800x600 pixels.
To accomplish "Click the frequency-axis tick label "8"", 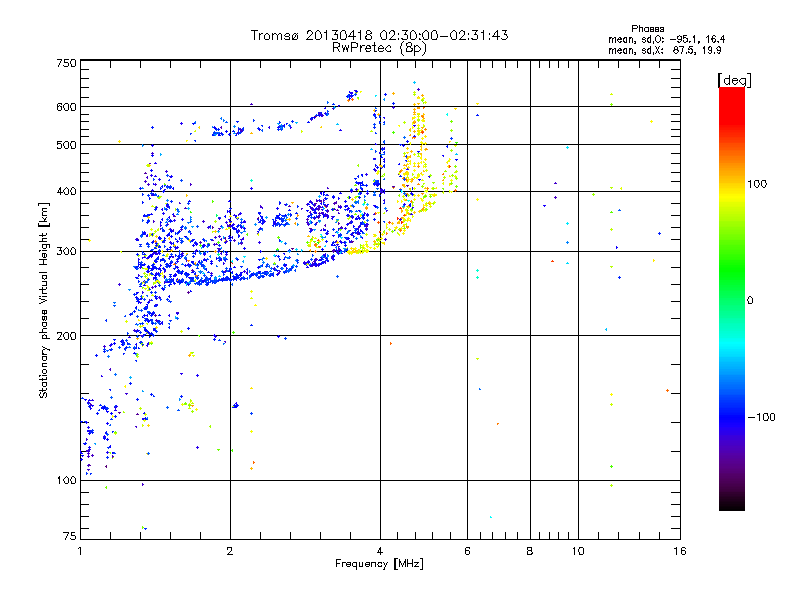I will point(530,551).
